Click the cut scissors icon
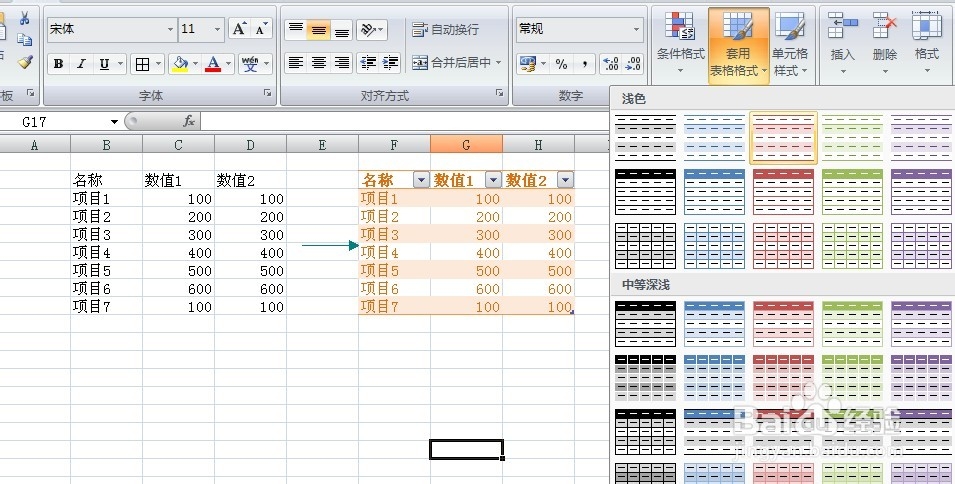Image resolution: width=955 pixels, height=484 pixels. coord(24,18)
